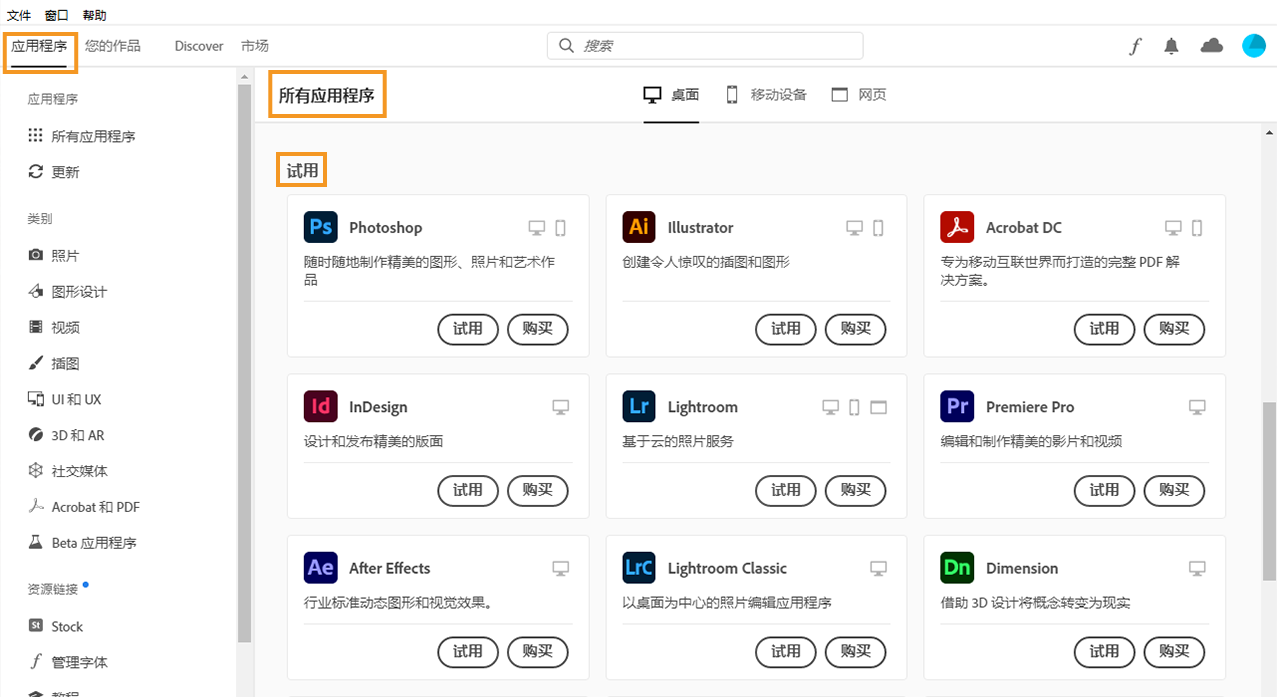Image resolution: width=1277 pixels, height=697 pixels.
Task: Click 购买 for Lightroom
Action: tap(856, 491)
